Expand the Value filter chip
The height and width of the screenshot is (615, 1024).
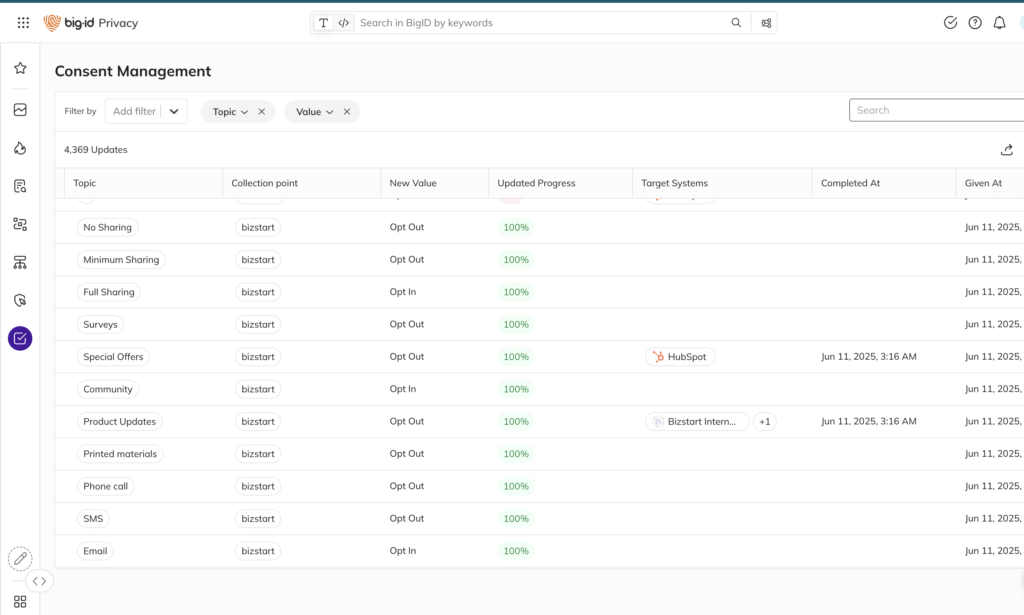[314, 112]
